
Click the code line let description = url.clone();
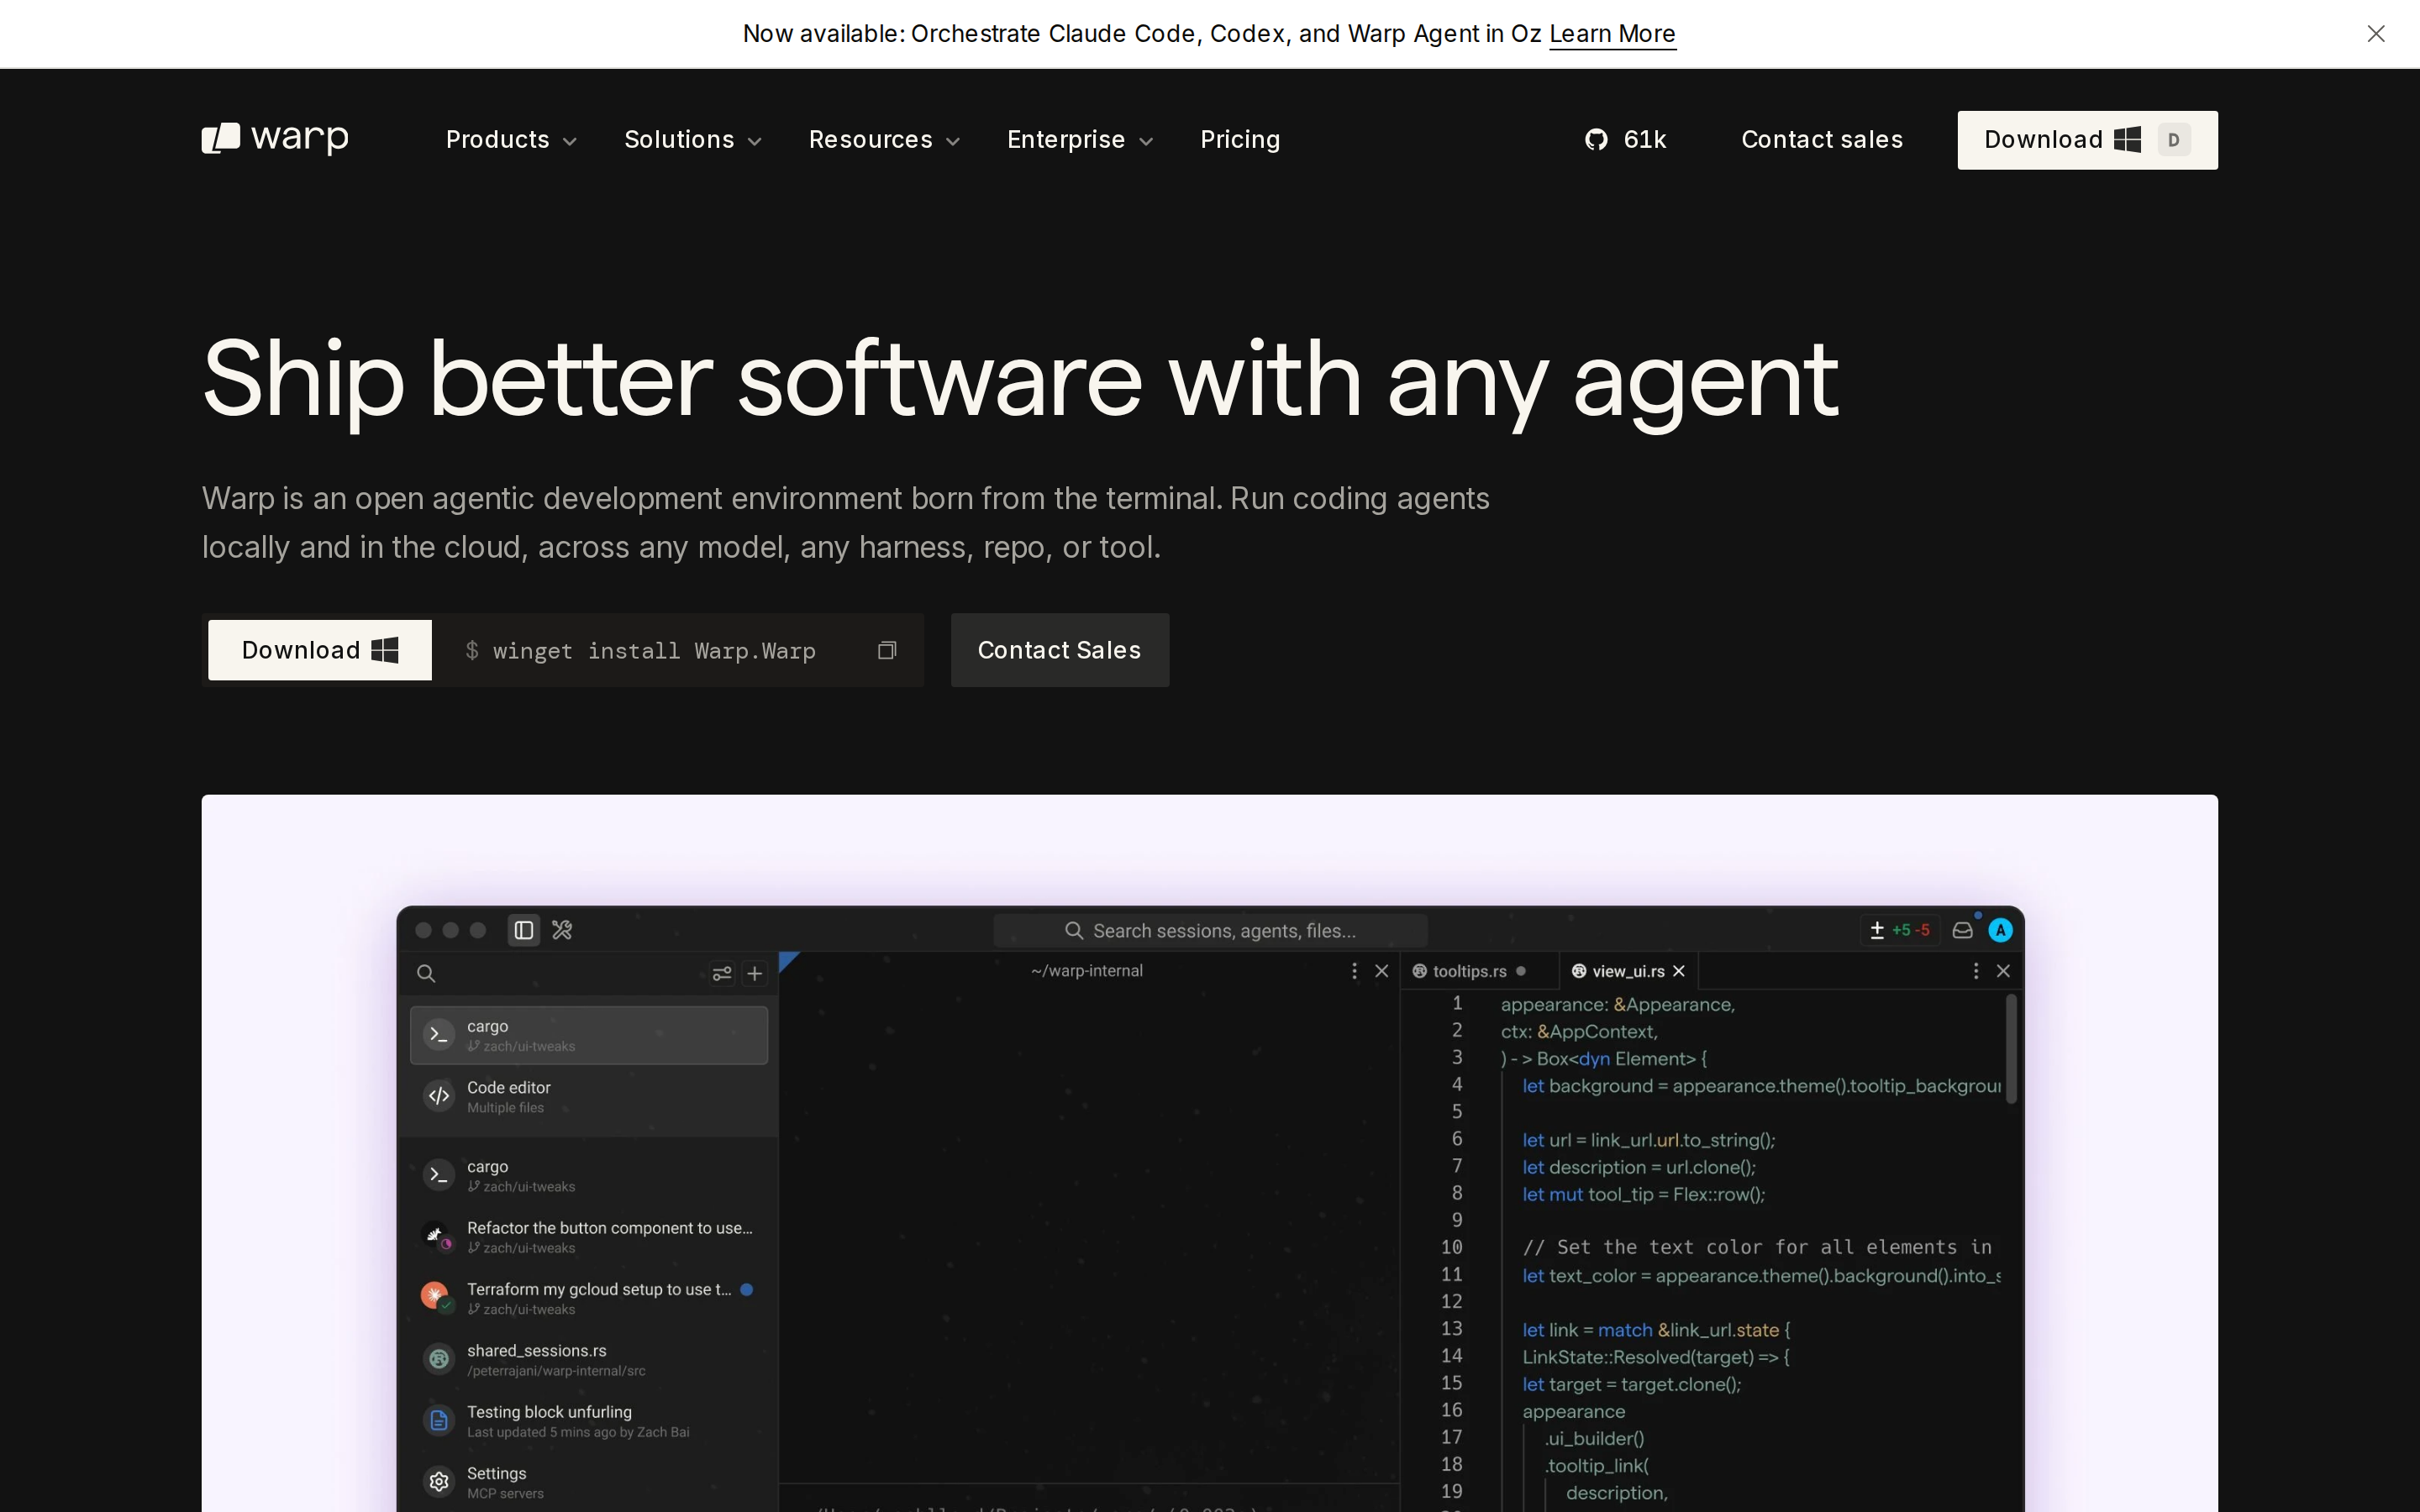tap(1639, 1167)
